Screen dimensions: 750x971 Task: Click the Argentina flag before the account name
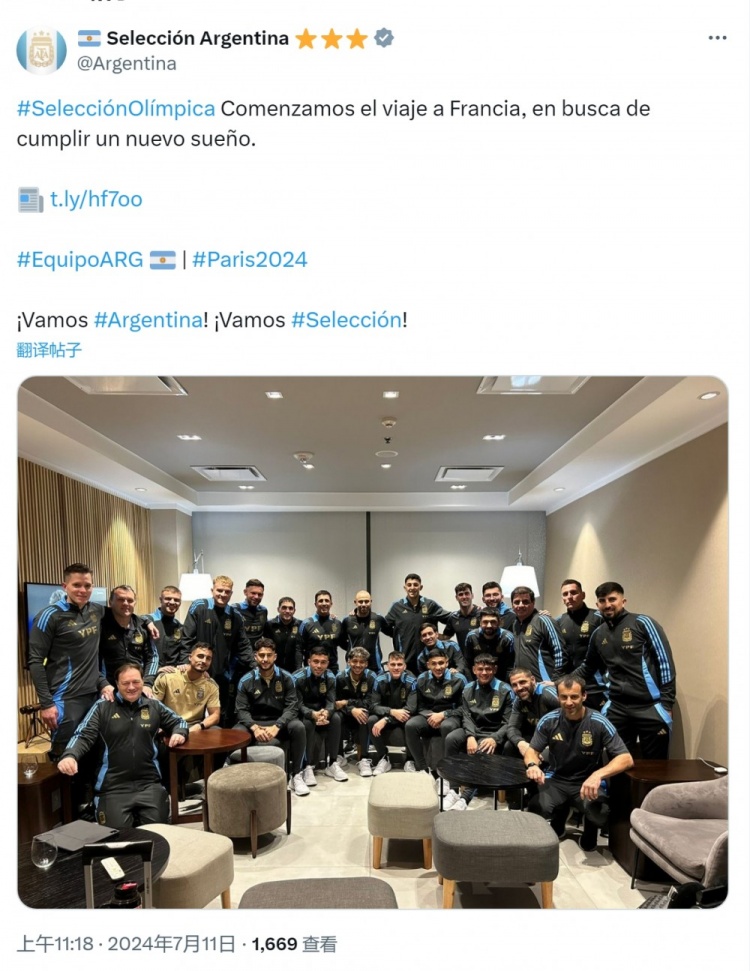89,38
